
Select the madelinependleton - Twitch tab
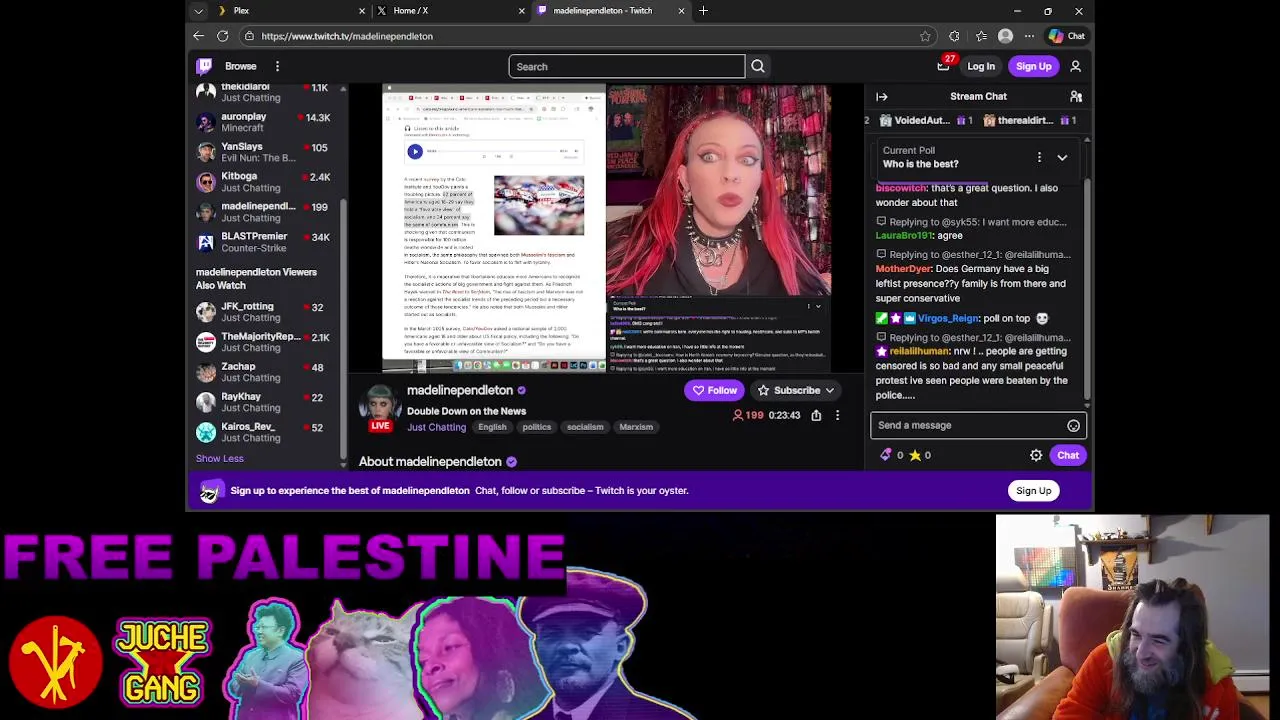609,11
